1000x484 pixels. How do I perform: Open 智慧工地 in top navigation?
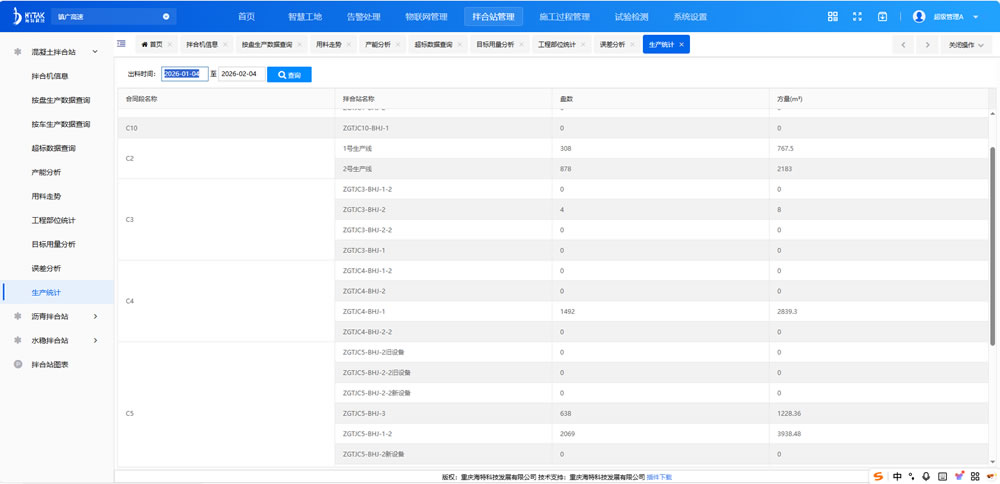pos(305,17)
